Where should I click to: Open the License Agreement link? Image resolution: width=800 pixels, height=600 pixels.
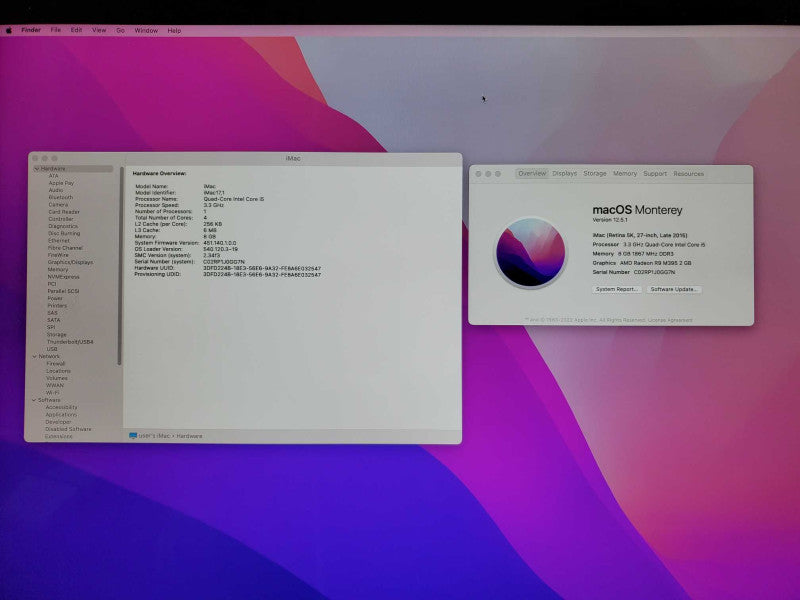point(670,320)
